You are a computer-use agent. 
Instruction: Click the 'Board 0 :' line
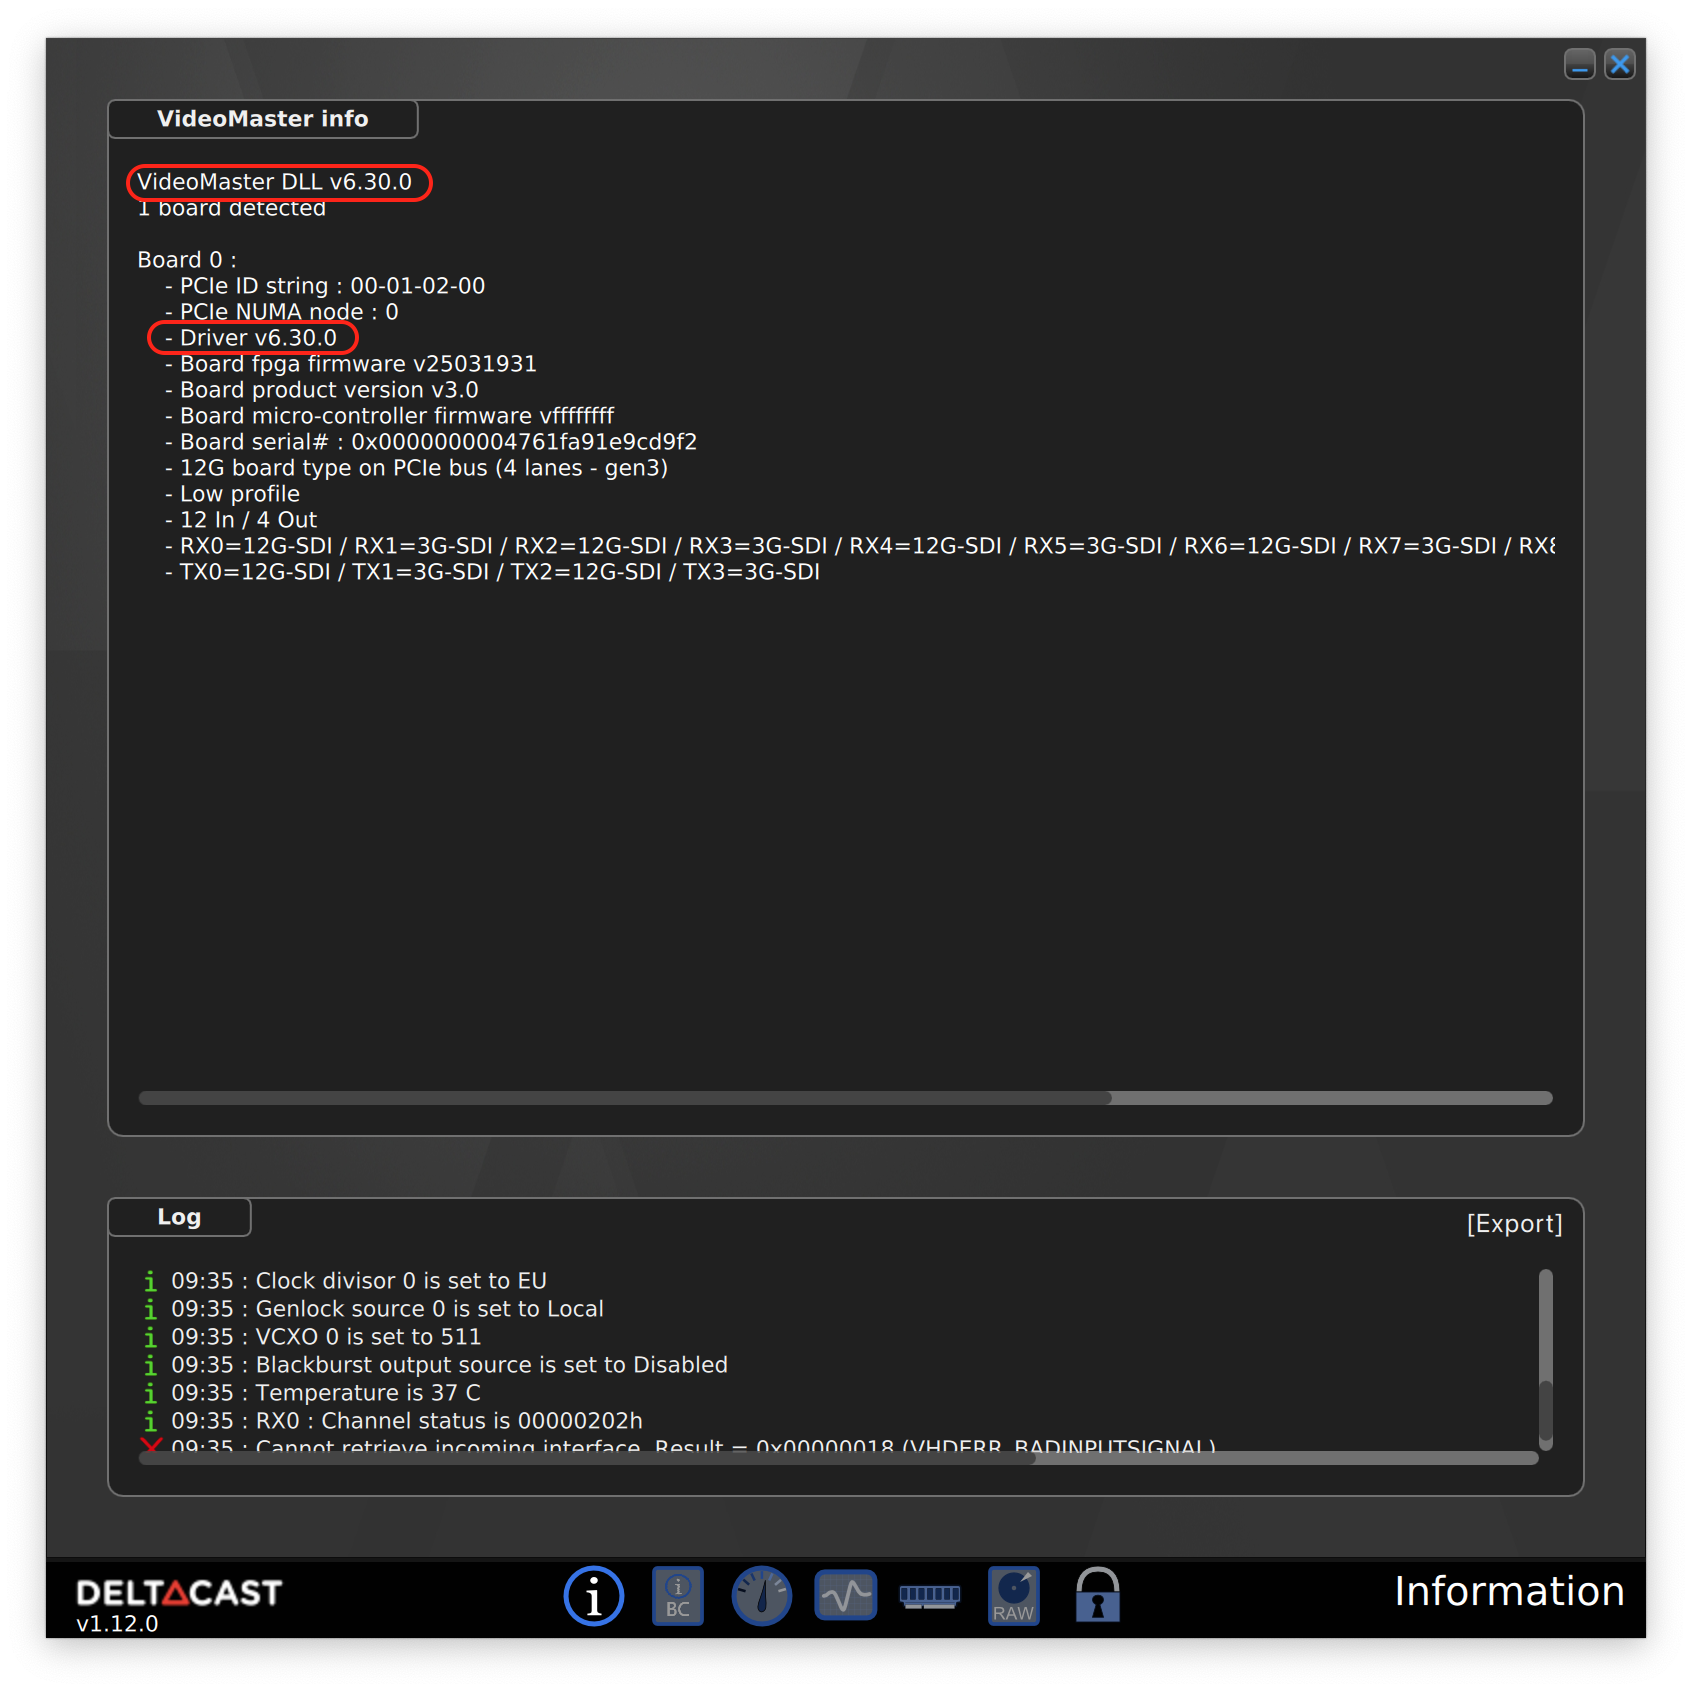point(187,260)
